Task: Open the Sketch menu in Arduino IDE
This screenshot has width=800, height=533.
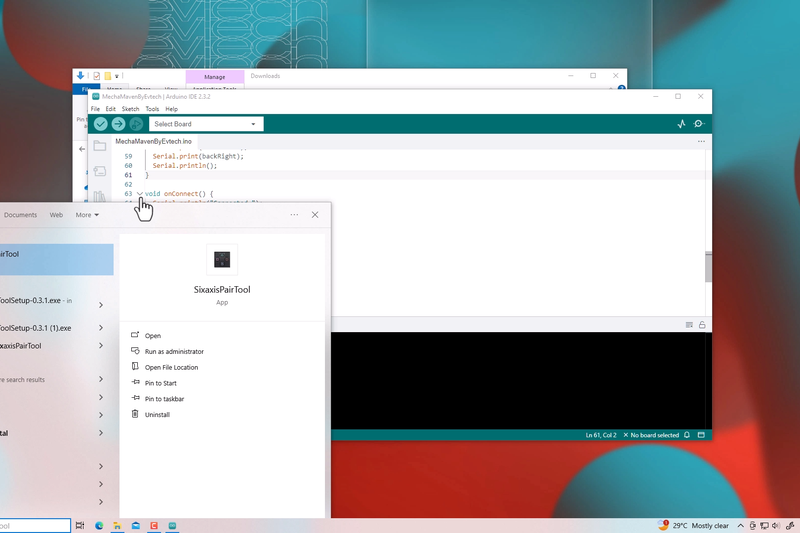Action: pos(131,109)
